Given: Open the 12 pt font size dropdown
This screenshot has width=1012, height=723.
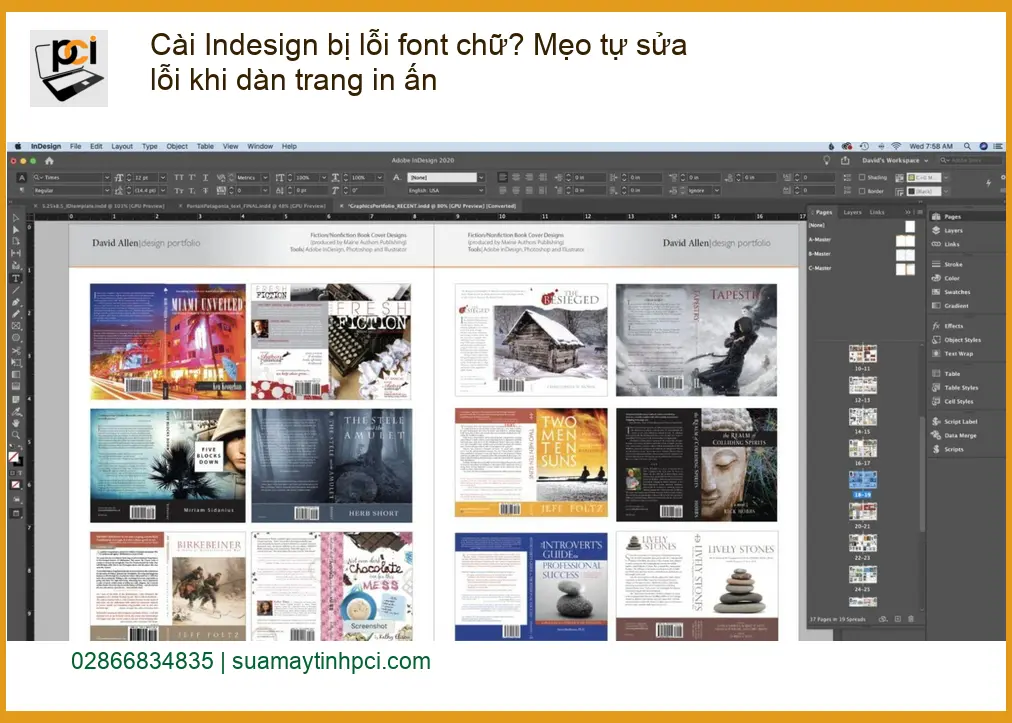Looking at the screenshot, I should (x=163, y=177).
